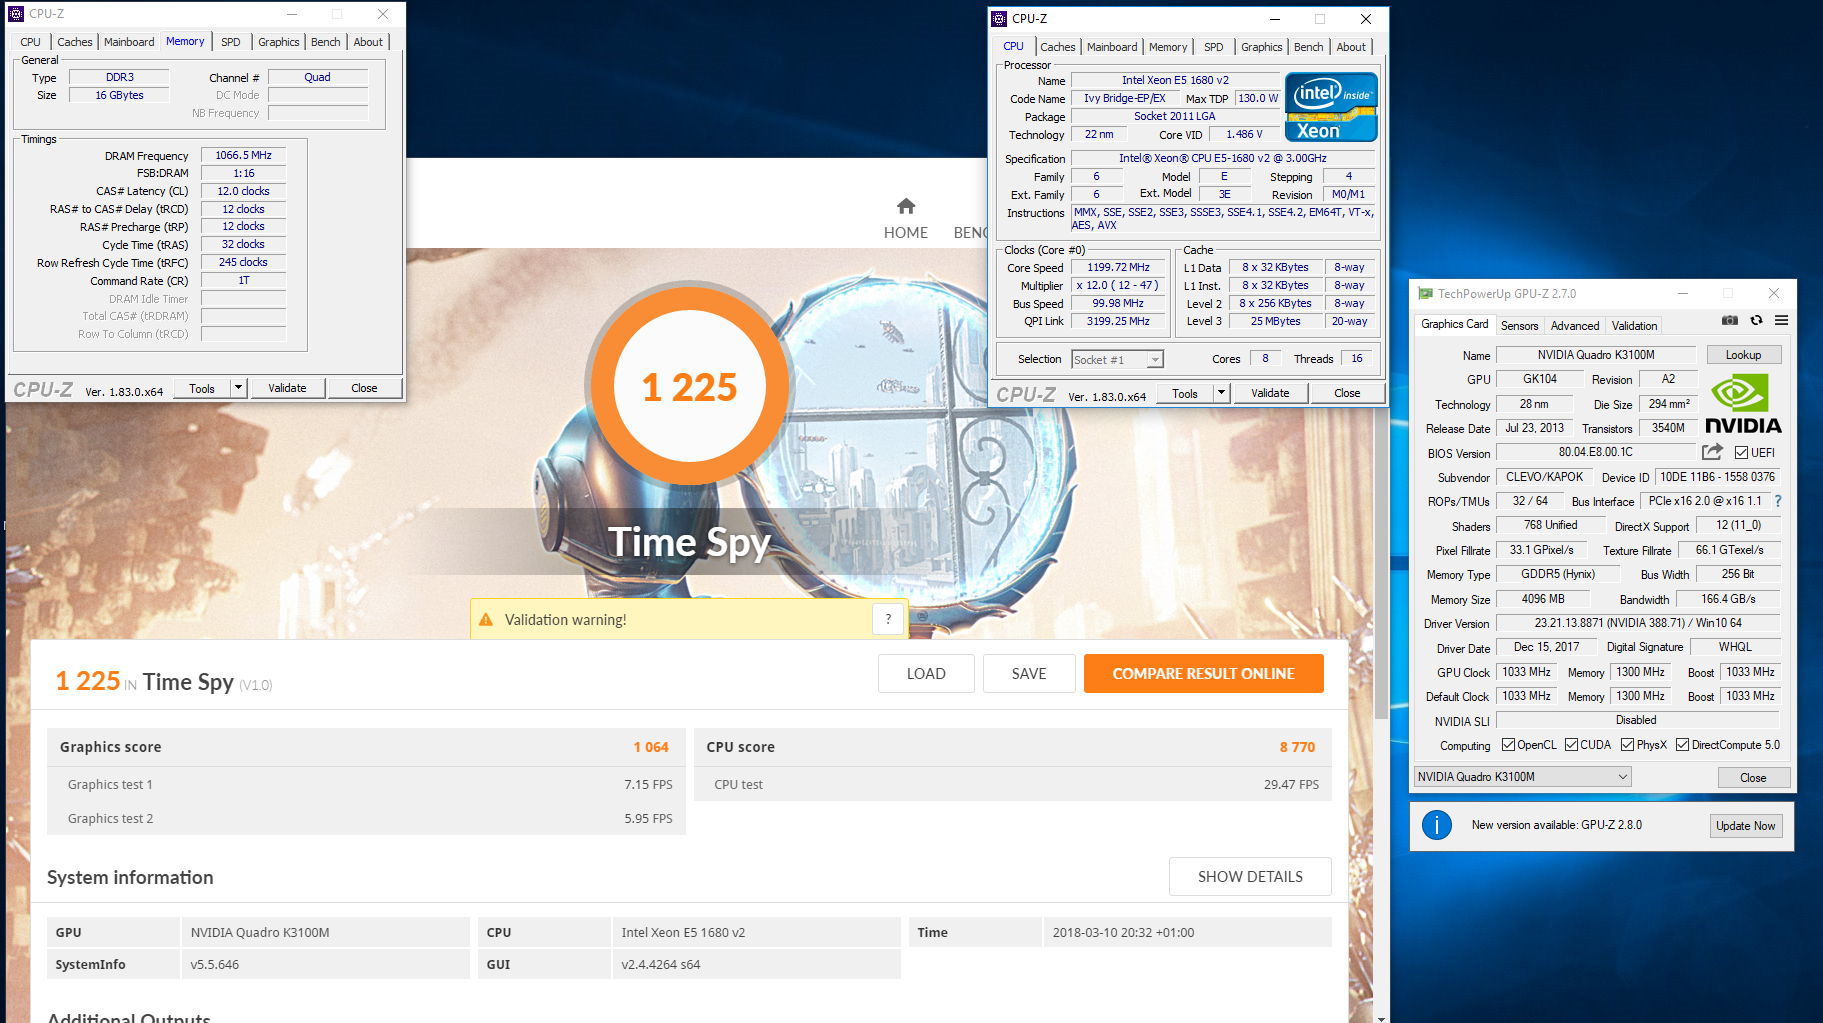Click the GPU-Z title bar icon
Screen dimensions: 1823x1023
click(1425, 294)
